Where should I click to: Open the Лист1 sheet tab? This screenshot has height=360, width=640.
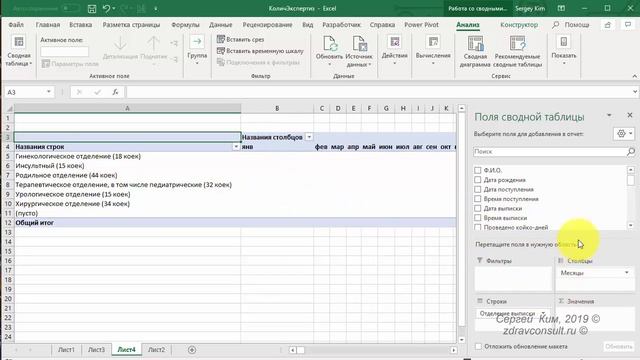pyautogui.click(x=66, y=350)
